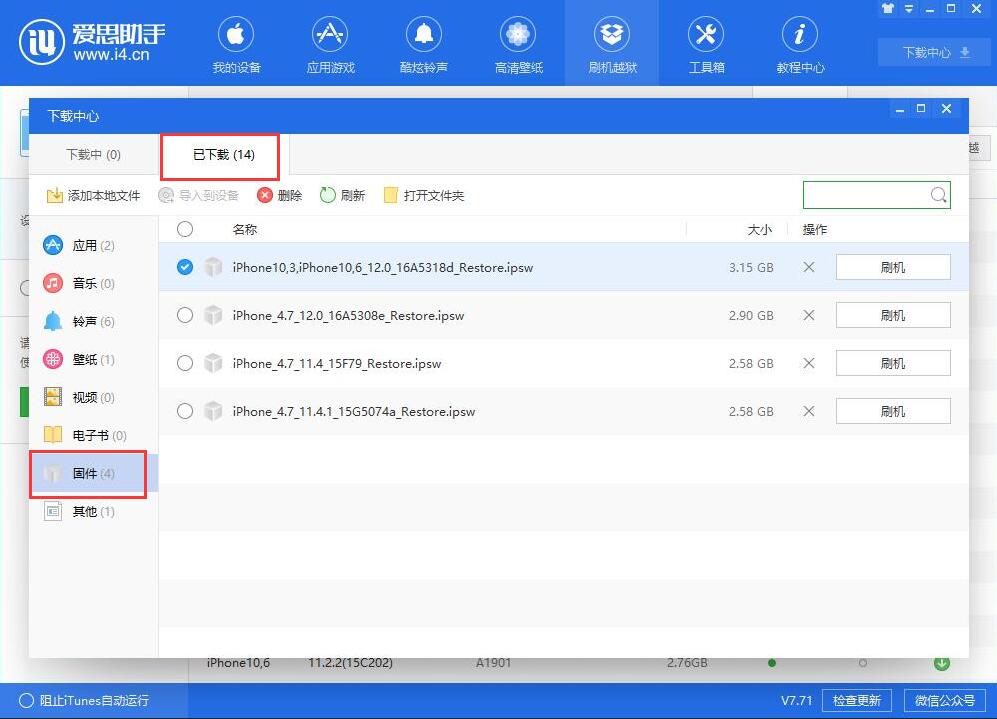This screenshot has height=719, width=997.
Task: Refresh the download list with 刷新
Action: pyautogui.click(x=342, y=194)
